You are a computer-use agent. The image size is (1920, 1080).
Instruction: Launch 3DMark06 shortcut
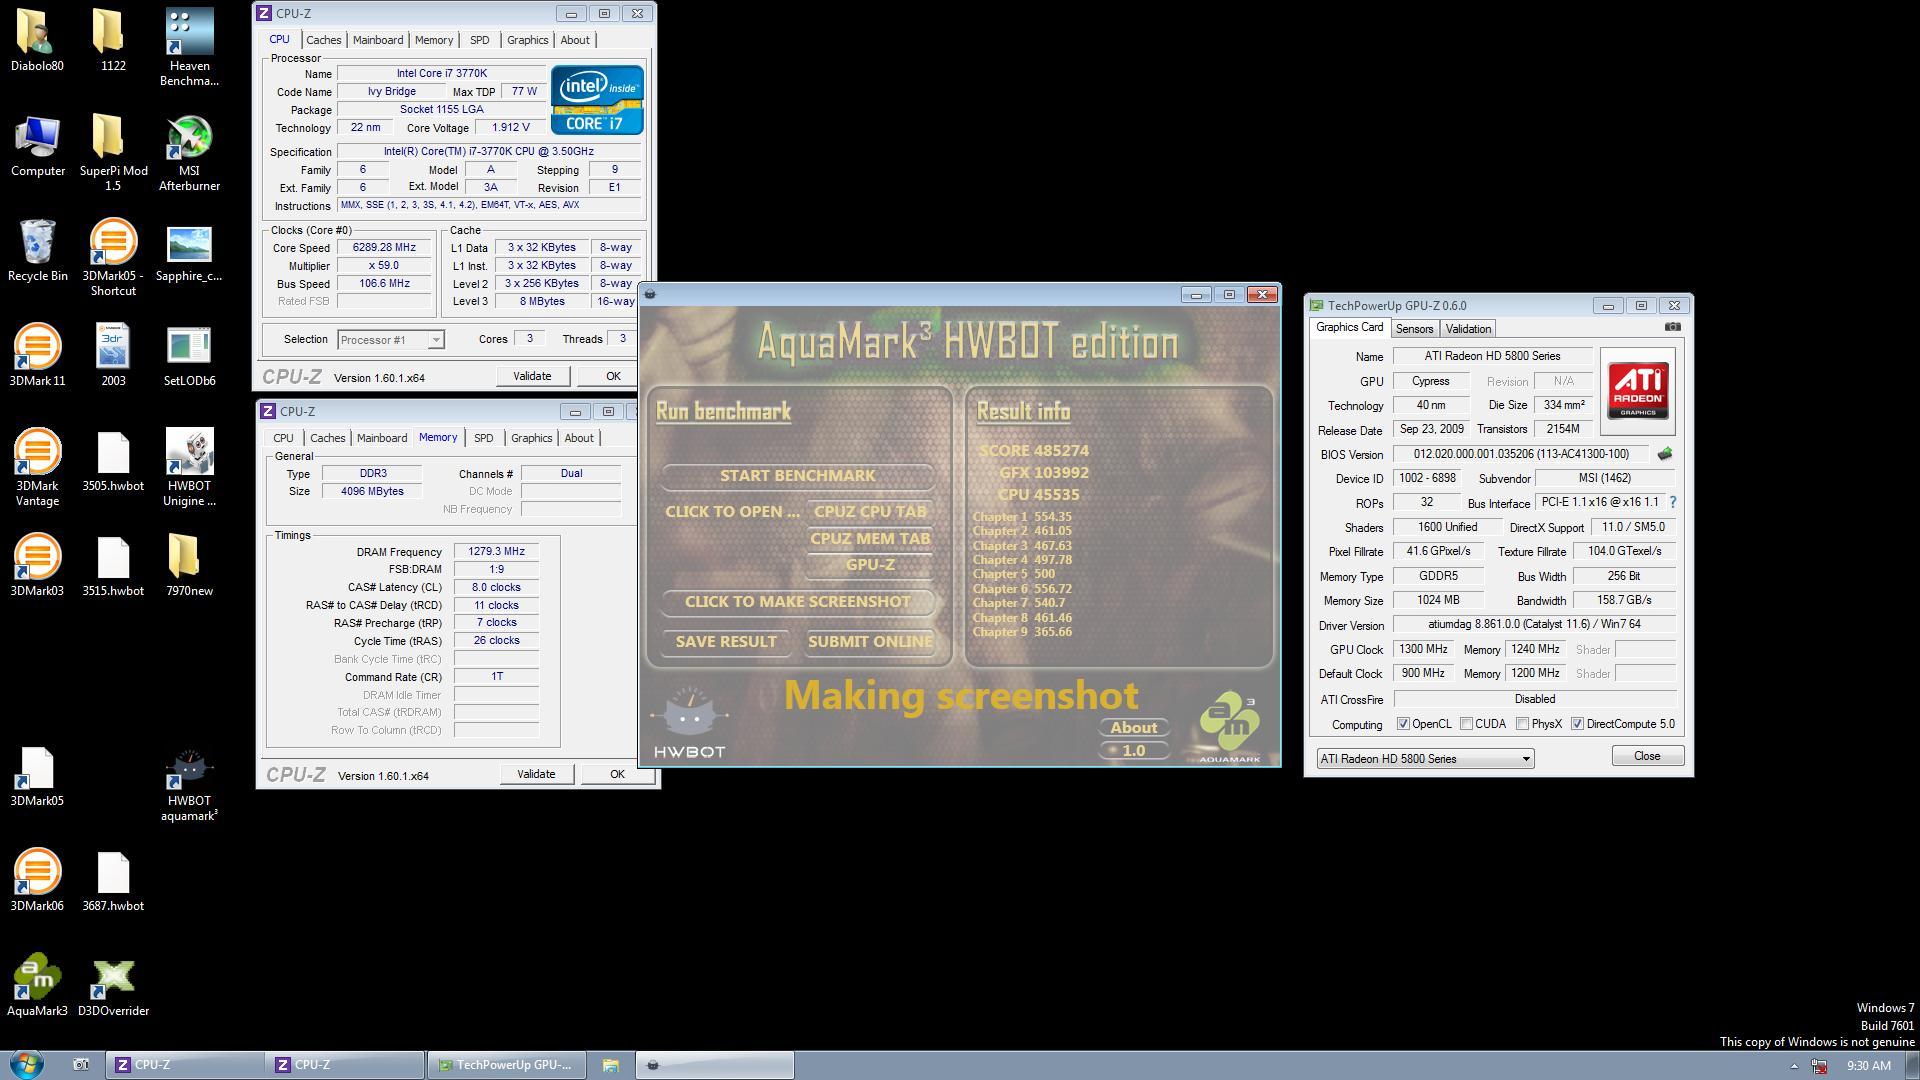(37, 880)
